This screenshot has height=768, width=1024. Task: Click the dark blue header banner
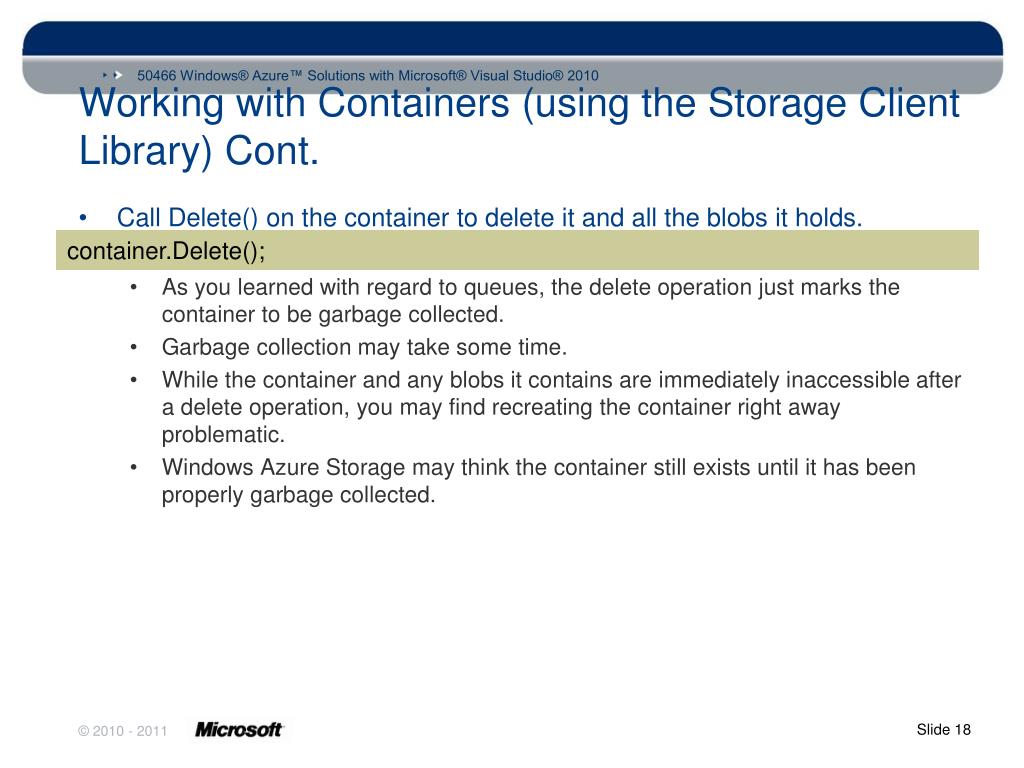513,38
